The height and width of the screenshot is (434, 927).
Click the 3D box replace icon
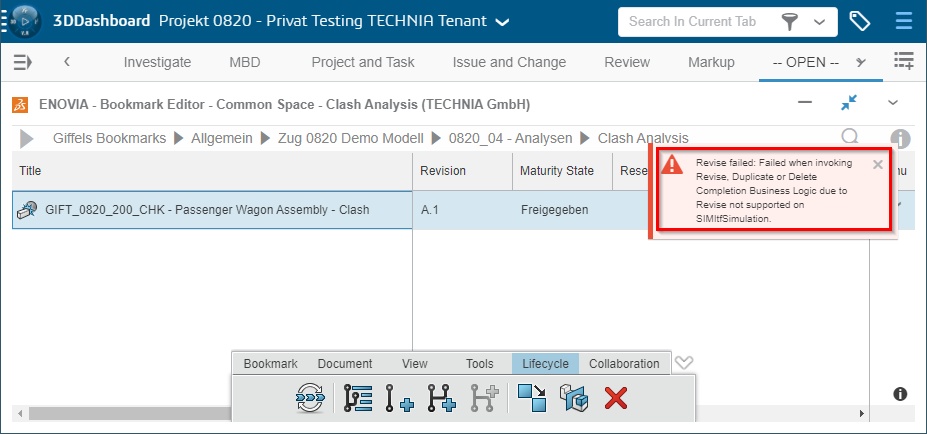coord(574,398)
